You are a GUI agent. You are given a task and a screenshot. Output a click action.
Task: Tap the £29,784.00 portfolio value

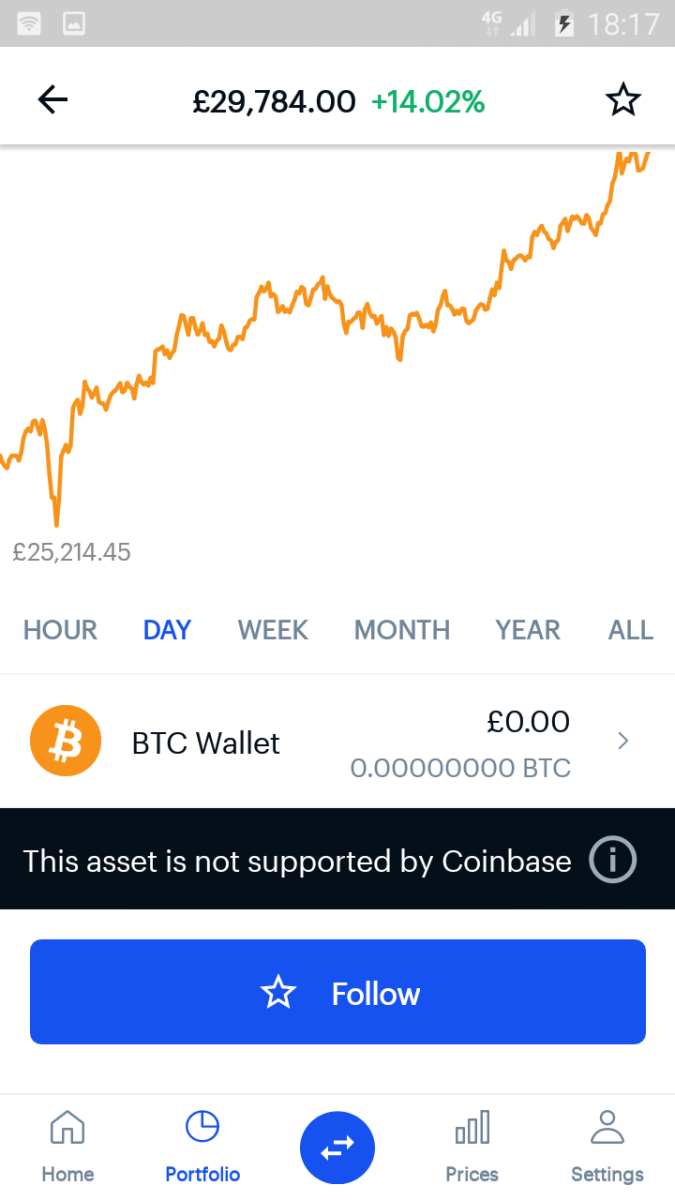click(273, 99)
